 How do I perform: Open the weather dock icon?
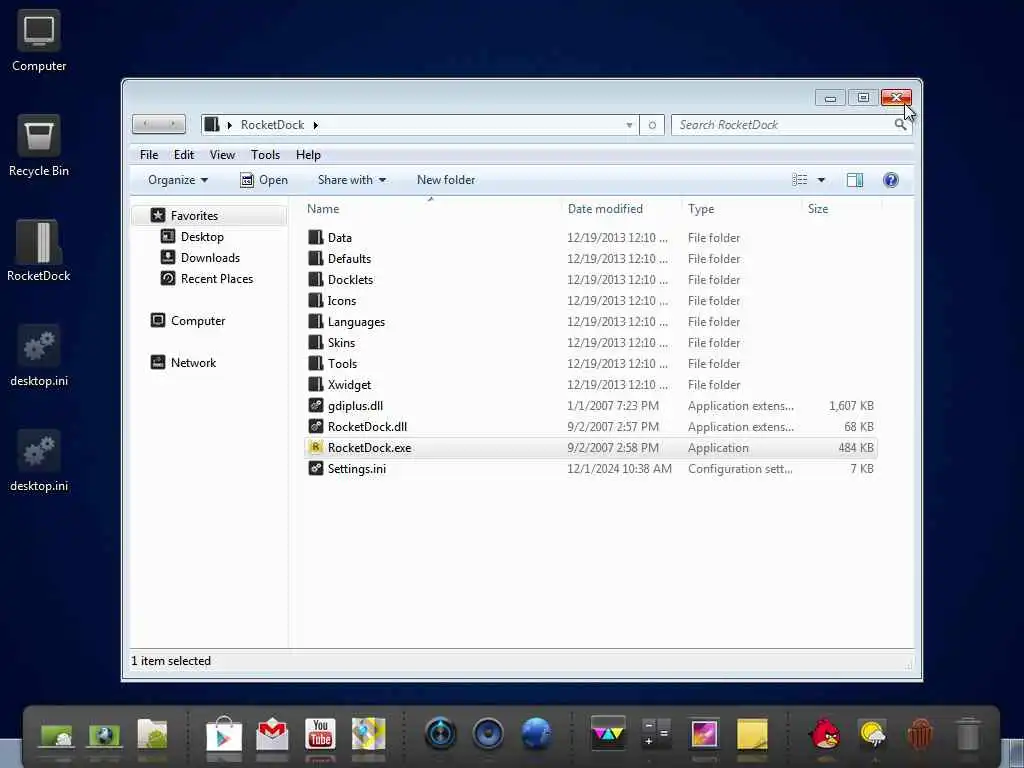tap(872, 733)
